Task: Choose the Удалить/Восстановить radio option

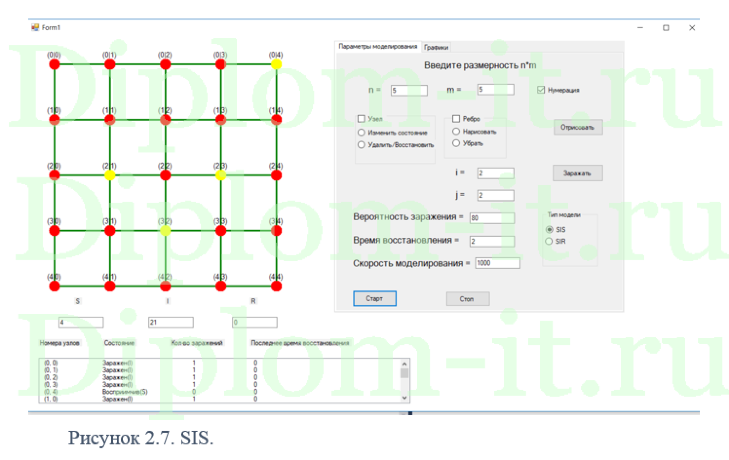Action: click(362, 145)
